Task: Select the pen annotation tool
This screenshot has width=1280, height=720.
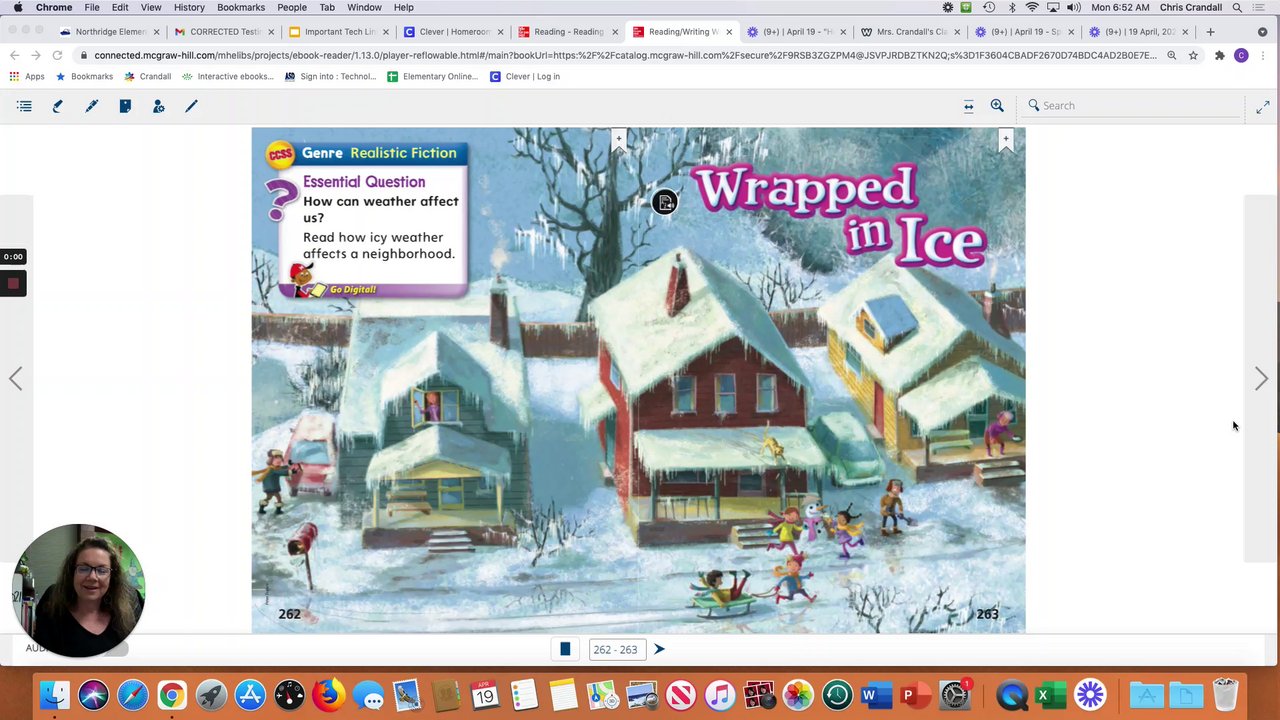Action: coord(91,106)
